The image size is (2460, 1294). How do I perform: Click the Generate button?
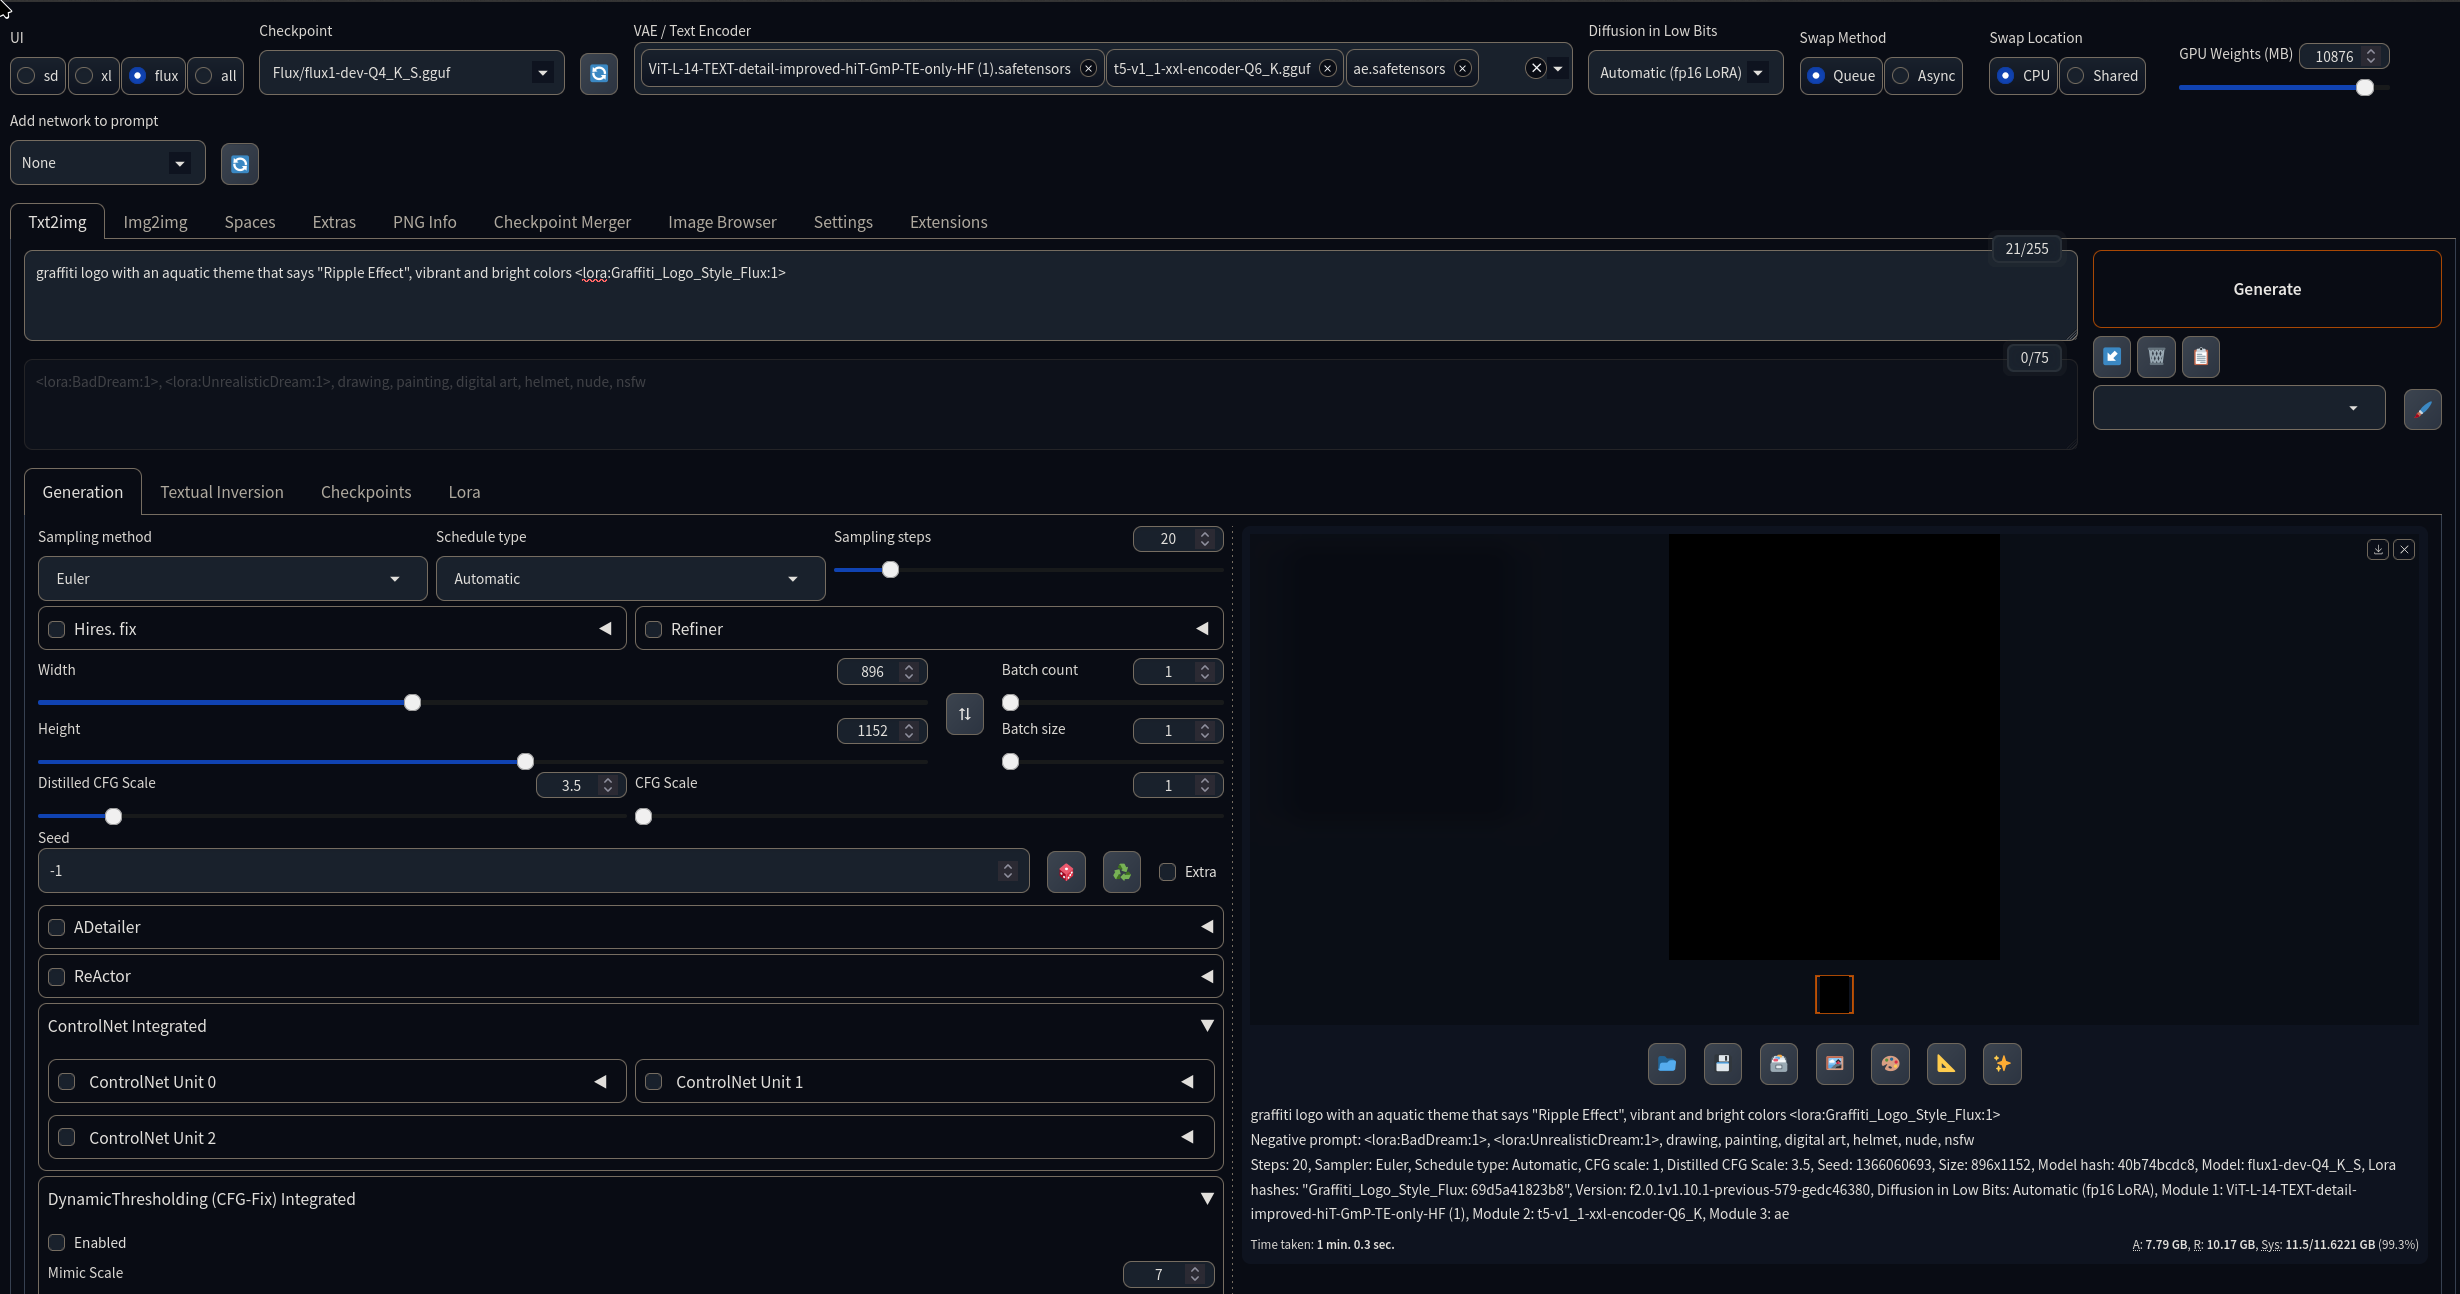pyautogui.click(x=2267, y=289)
